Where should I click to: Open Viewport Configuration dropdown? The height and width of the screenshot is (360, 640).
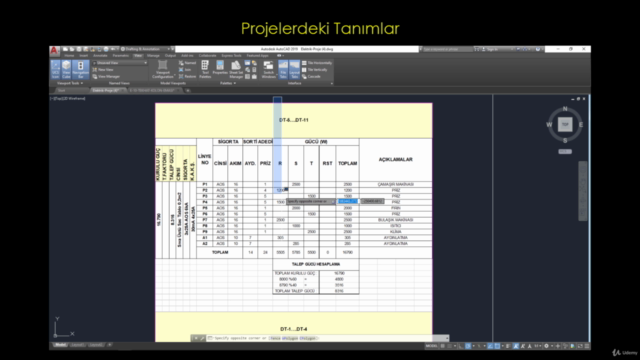(163, 70)
